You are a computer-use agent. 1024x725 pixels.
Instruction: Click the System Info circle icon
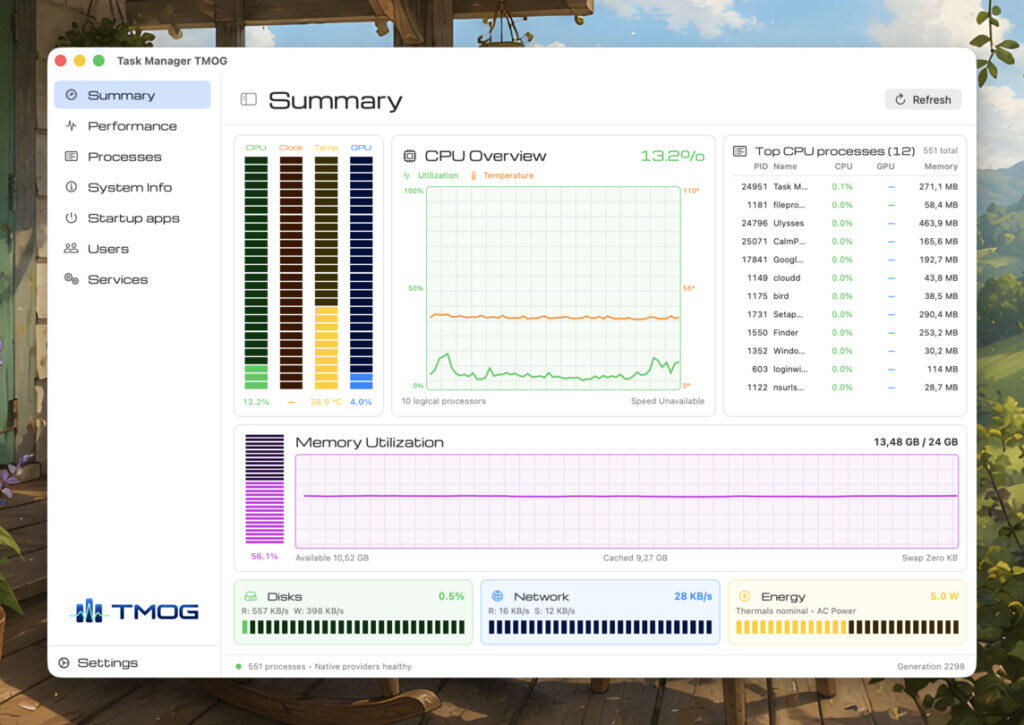click(x=71, y=187)
